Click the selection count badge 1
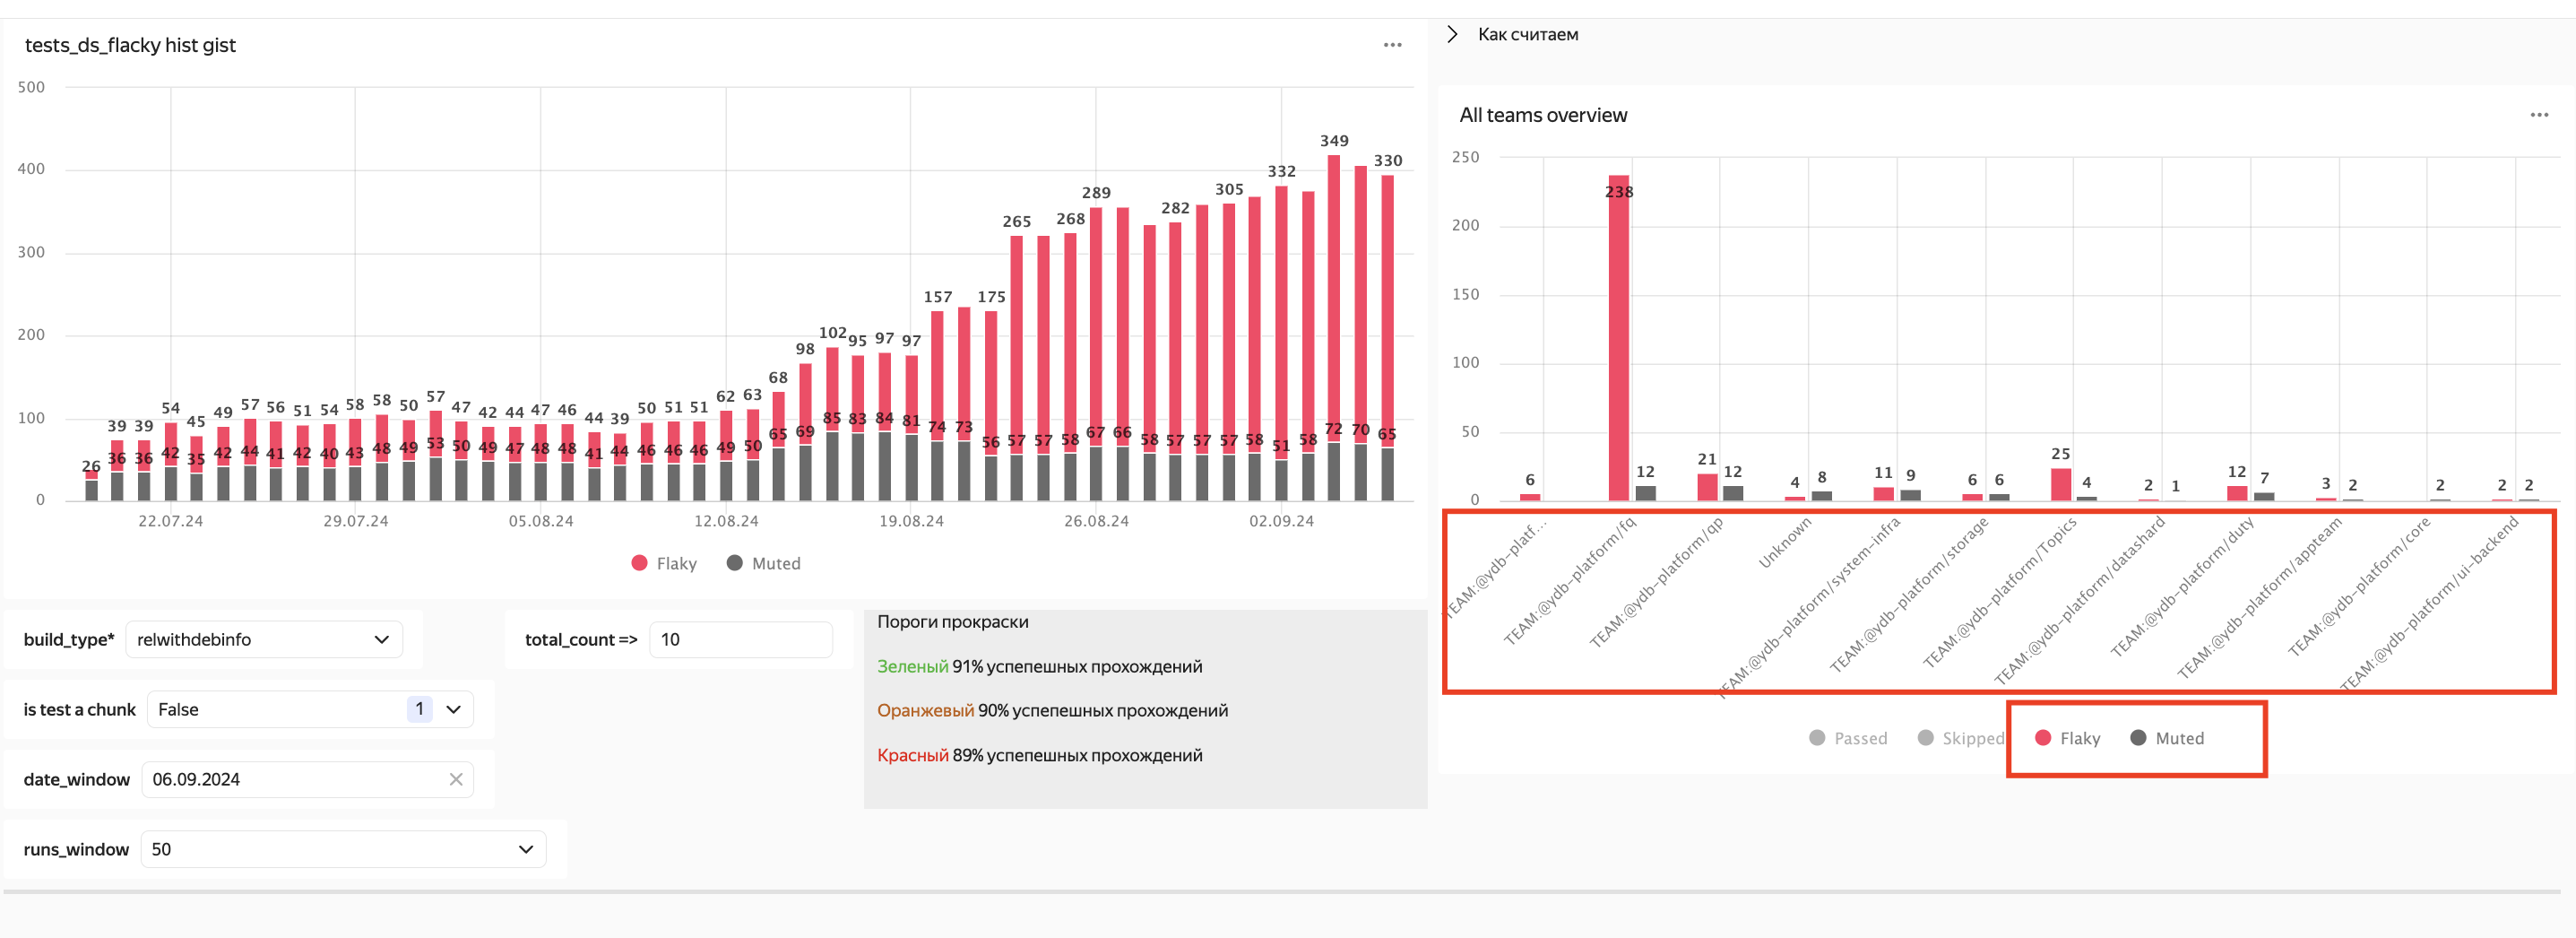The width and height of the screenshot is (2576, 938). [x=419, y=709]
